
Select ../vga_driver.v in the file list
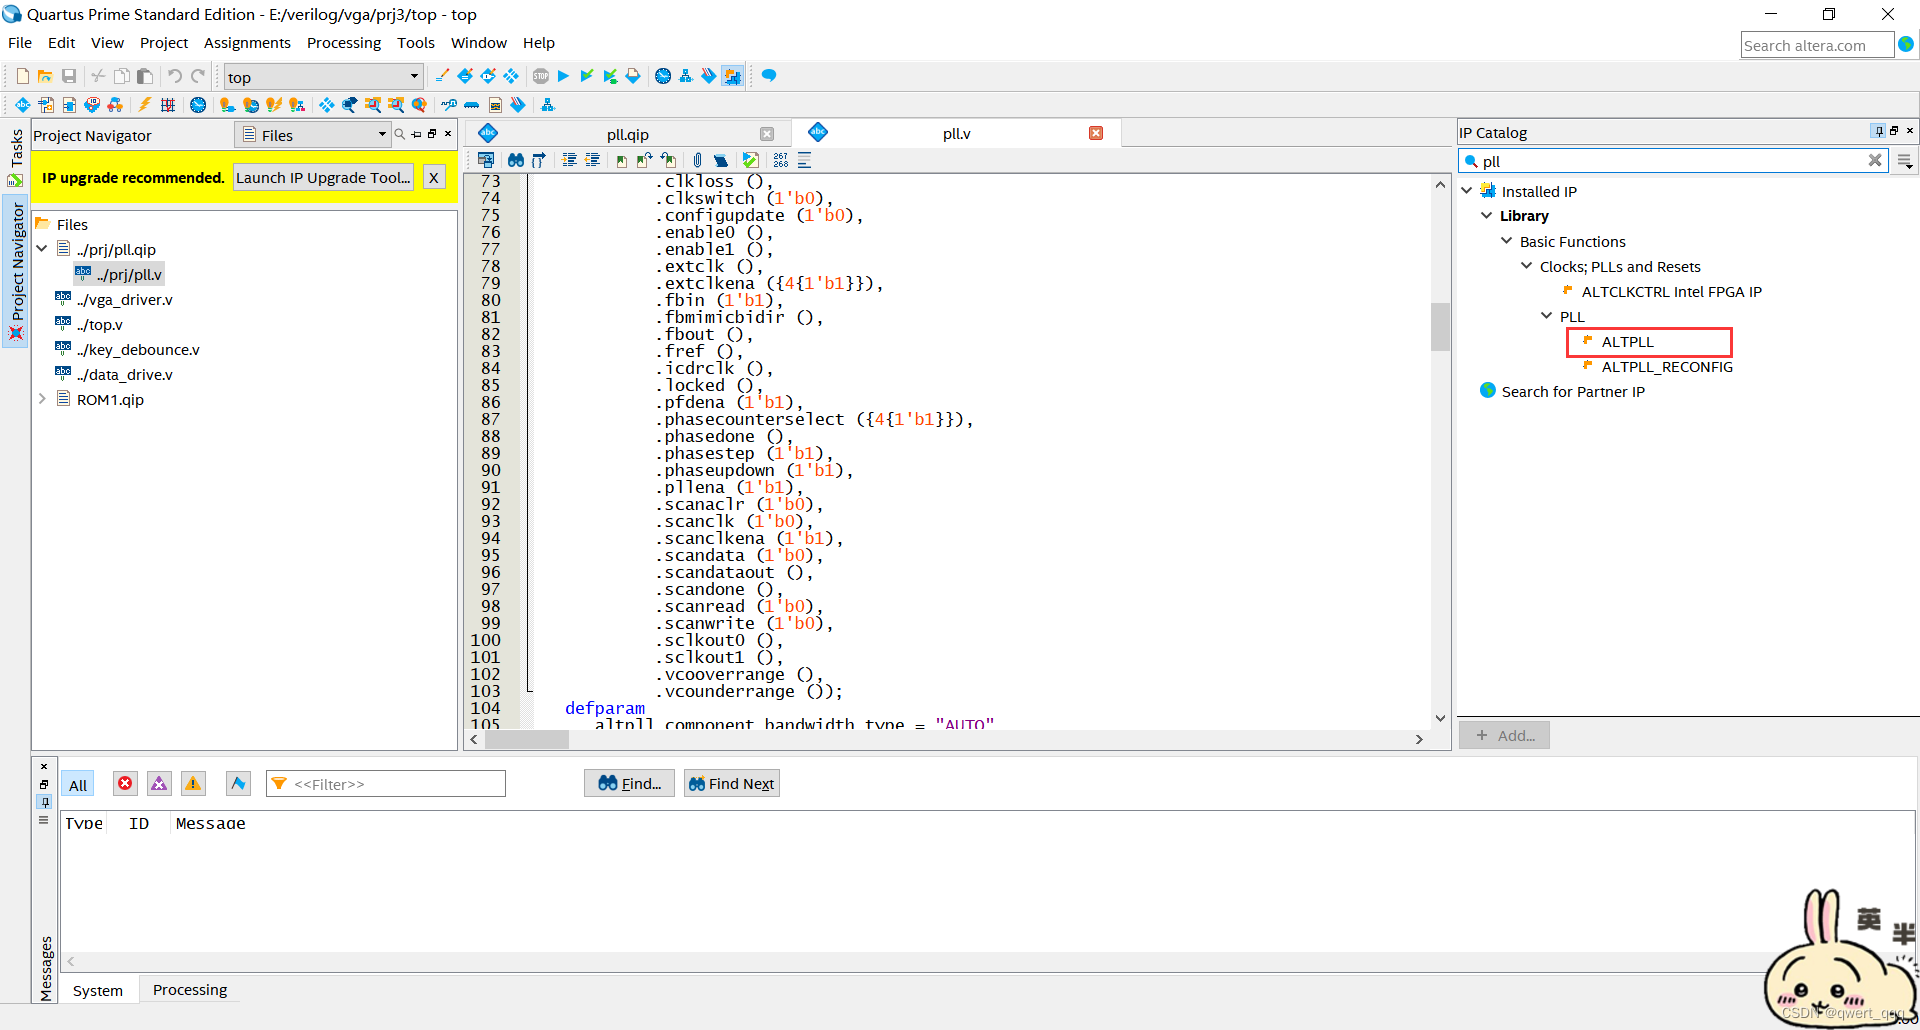[x=125, y=299]
